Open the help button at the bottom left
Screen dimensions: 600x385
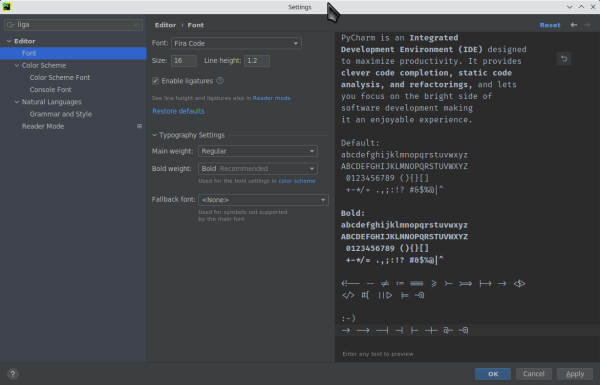[x=12, y=374]
